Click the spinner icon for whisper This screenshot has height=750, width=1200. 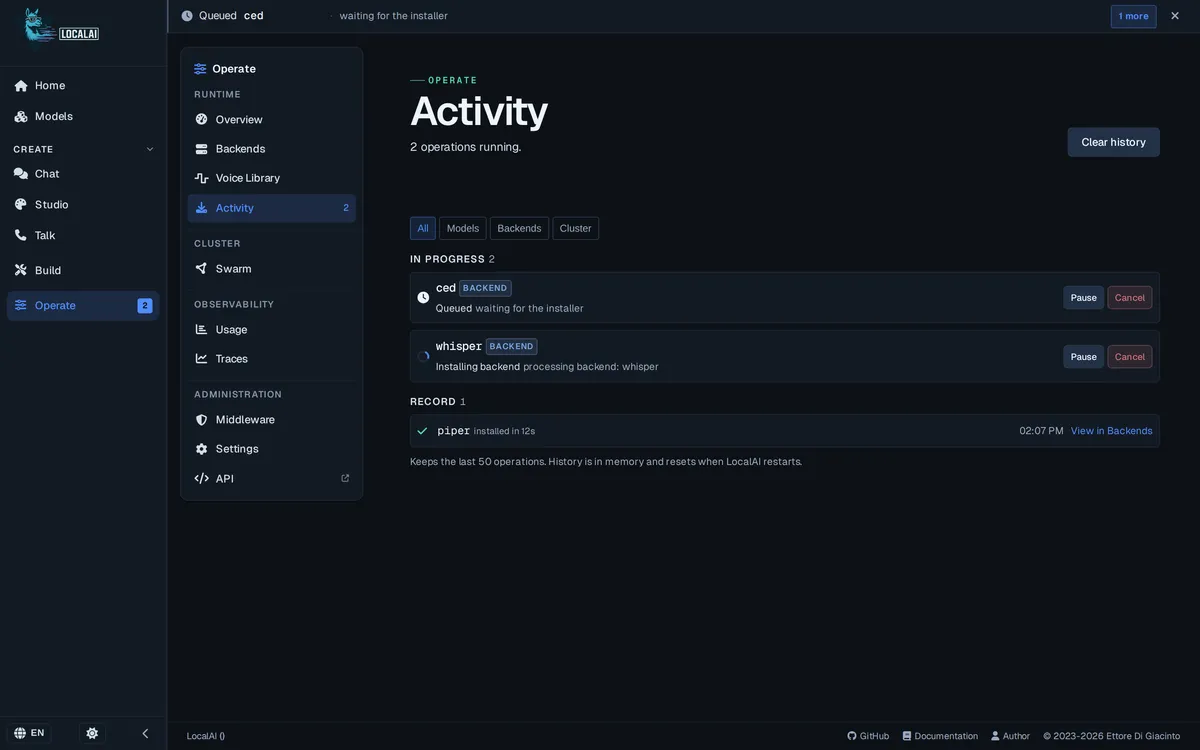pos(423,356)
